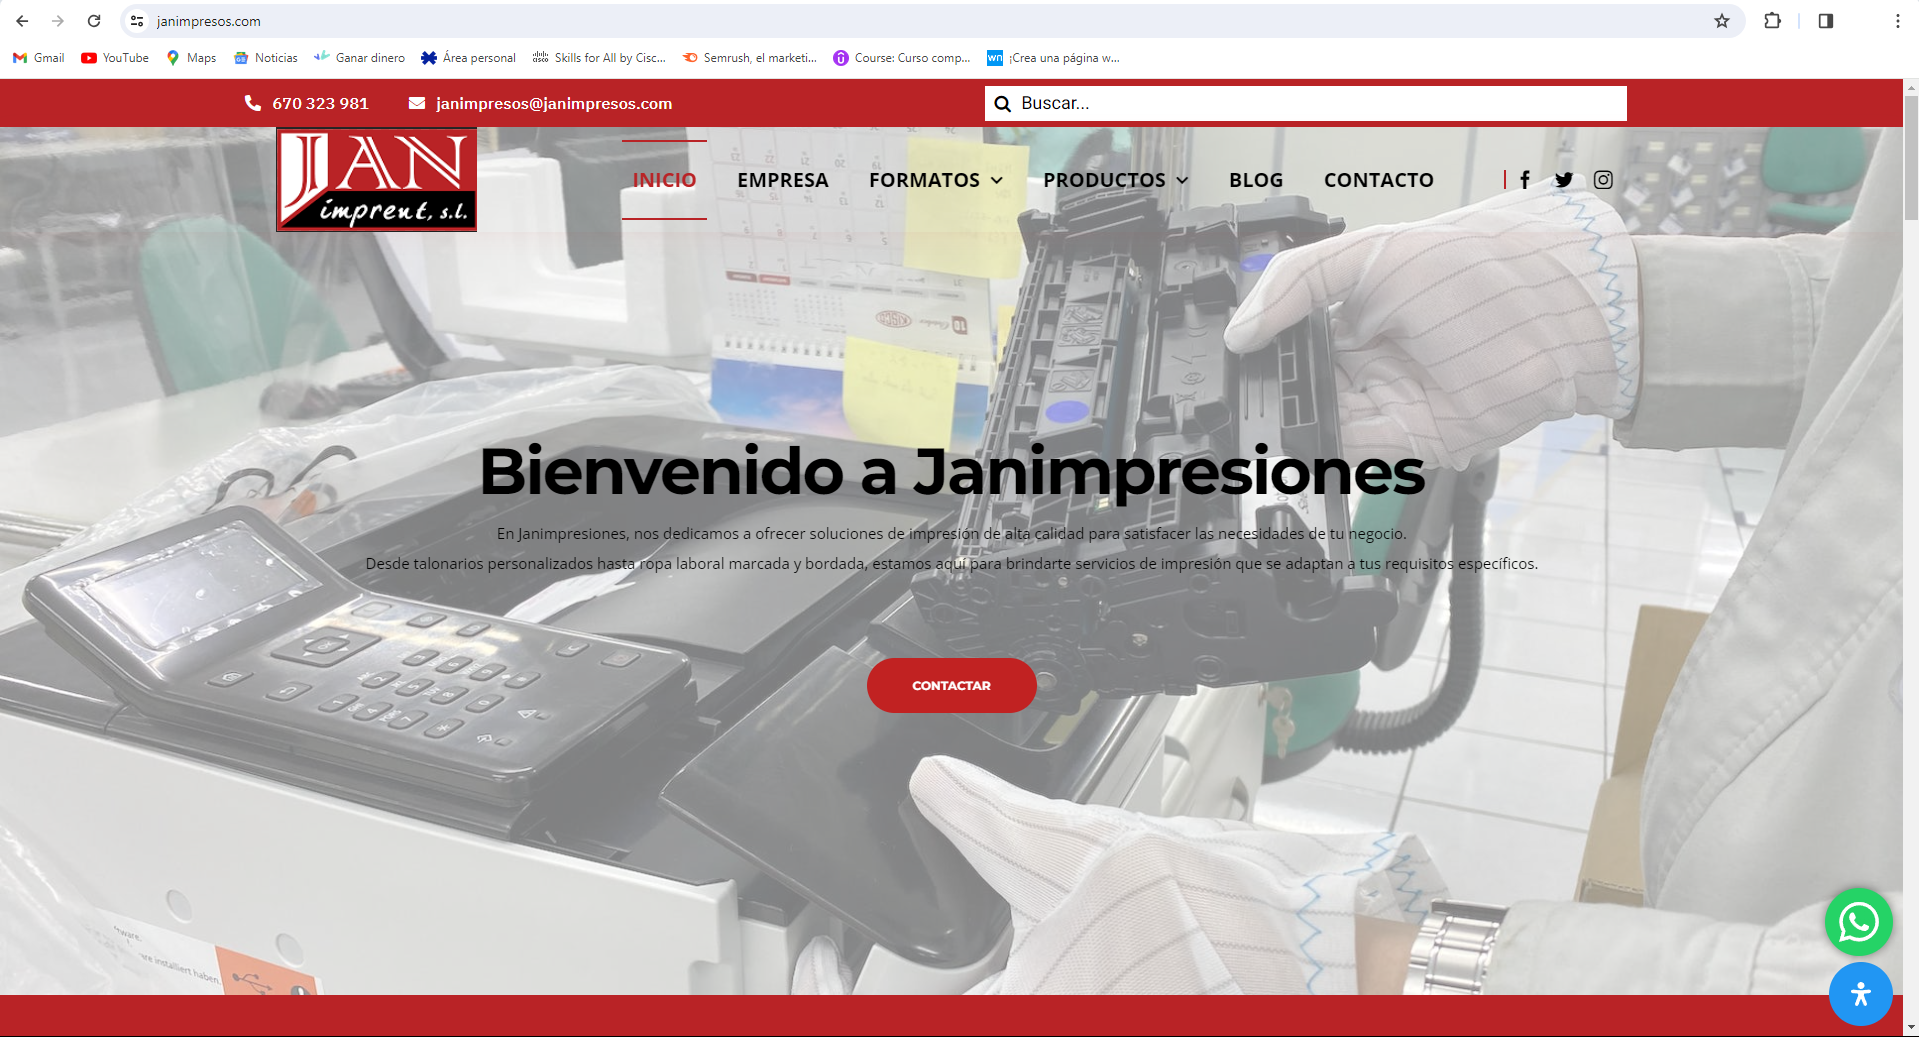Open the Noticias bookmark
Viewport: 1919px width, 1037px height.
coord(266,58)
